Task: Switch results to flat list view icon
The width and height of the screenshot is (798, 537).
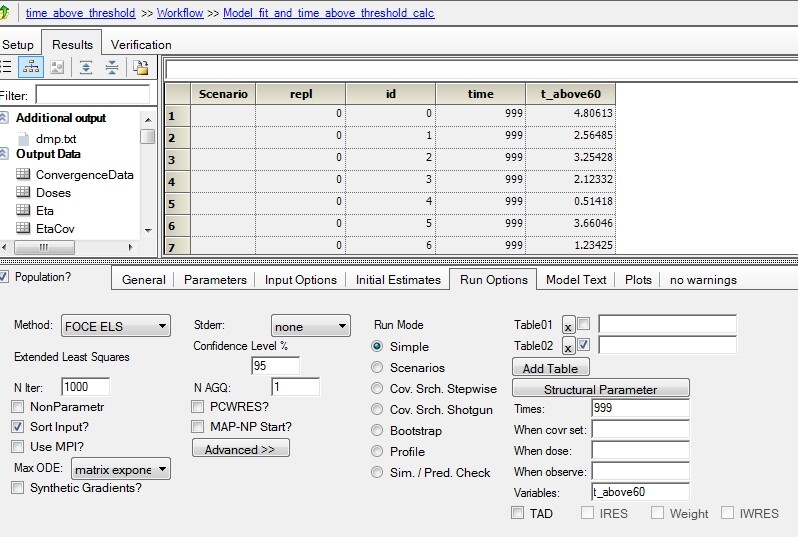Action: (5, 67)
